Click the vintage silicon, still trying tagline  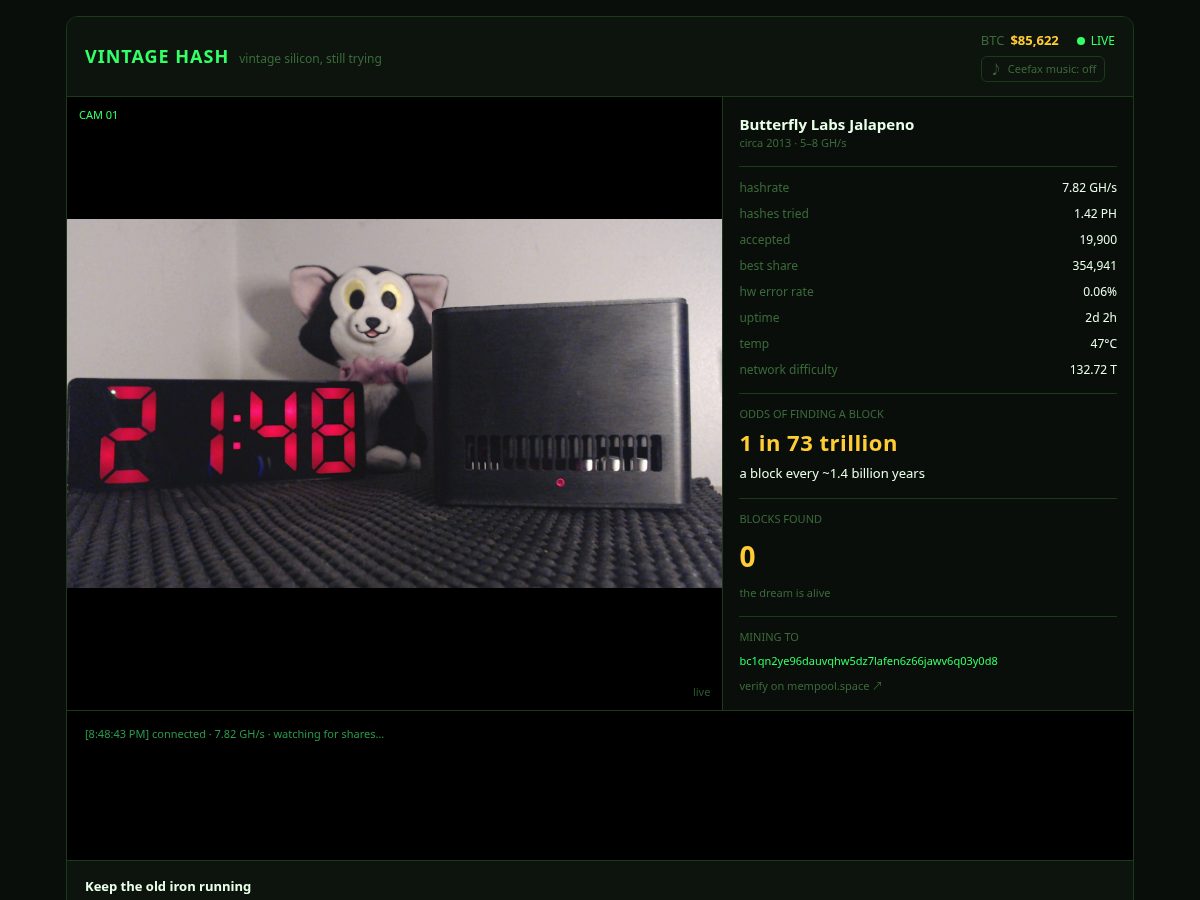point(310,59)
